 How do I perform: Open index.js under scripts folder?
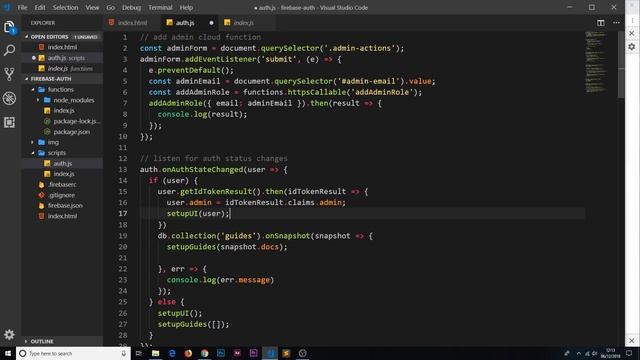[x=62, y=174]
